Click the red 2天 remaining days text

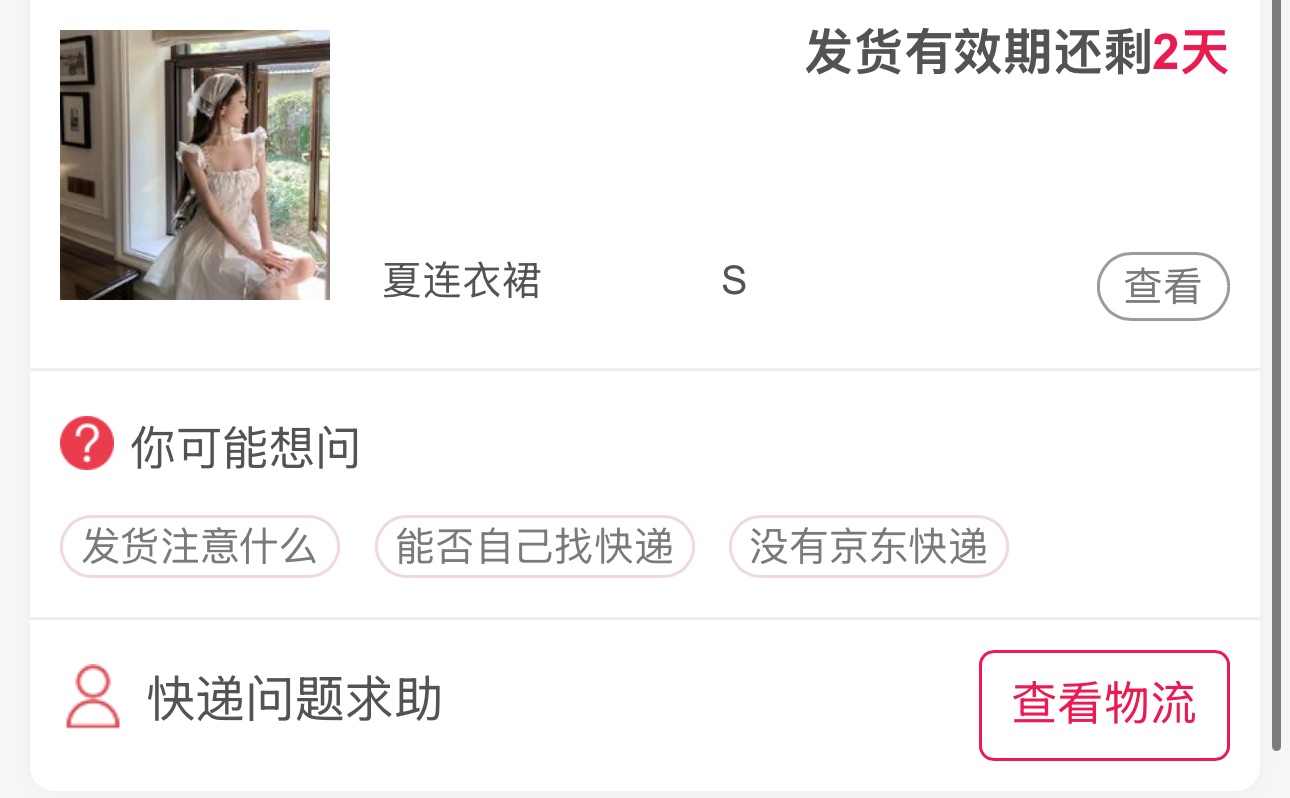[x=1190, y=53]
